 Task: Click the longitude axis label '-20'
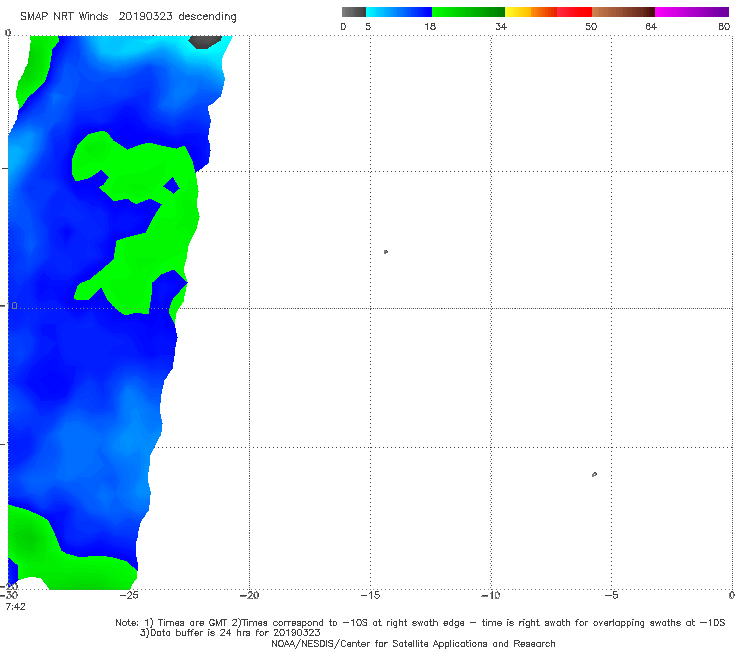click(249, 595)
